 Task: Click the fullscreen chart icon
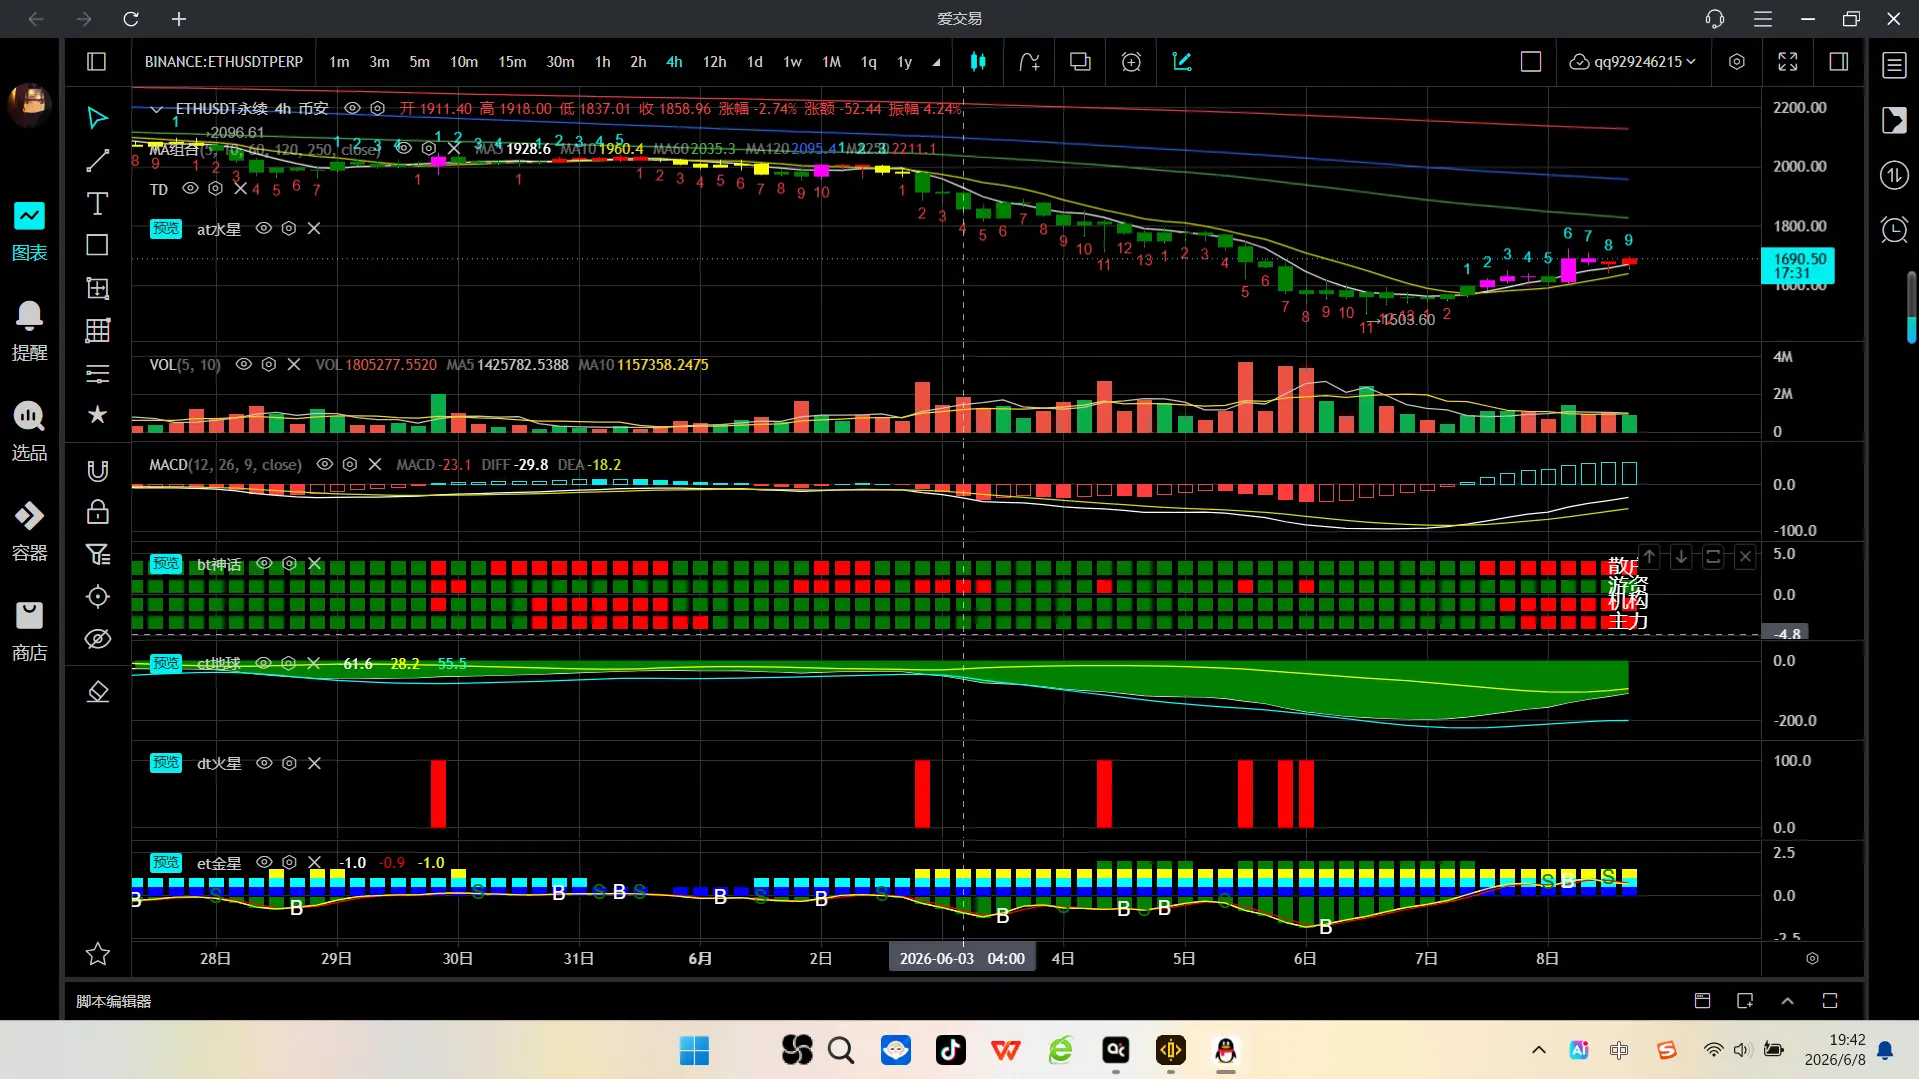point(1788,62)
